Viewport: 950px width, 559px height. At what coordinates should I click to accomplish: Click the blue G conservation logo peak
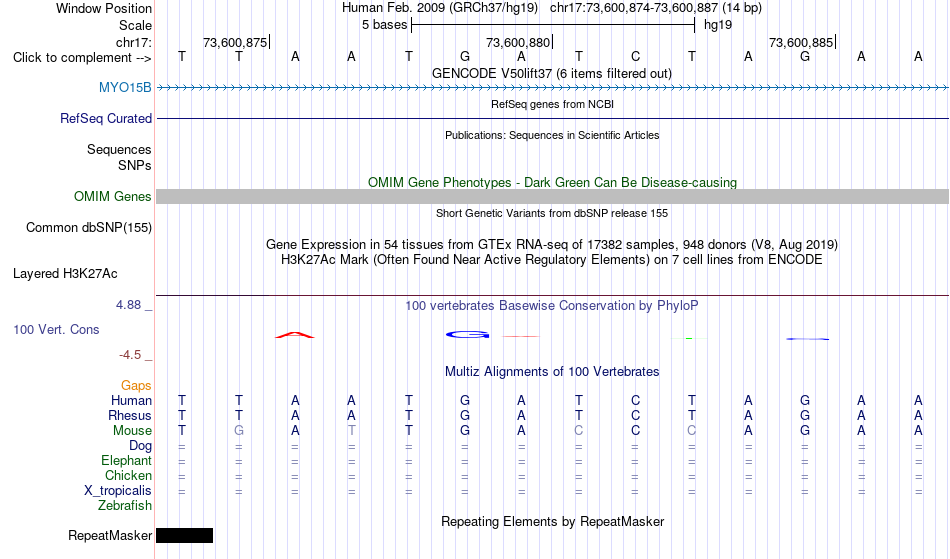tap(467, 334)
